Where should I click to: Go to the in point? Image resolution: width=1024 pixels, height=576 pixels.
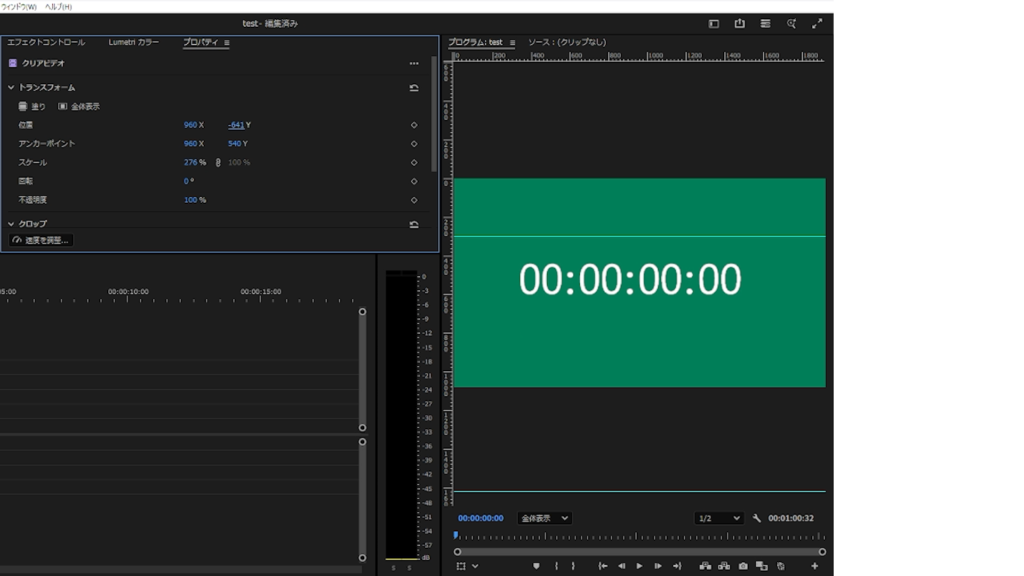click(x=603, y=566)
